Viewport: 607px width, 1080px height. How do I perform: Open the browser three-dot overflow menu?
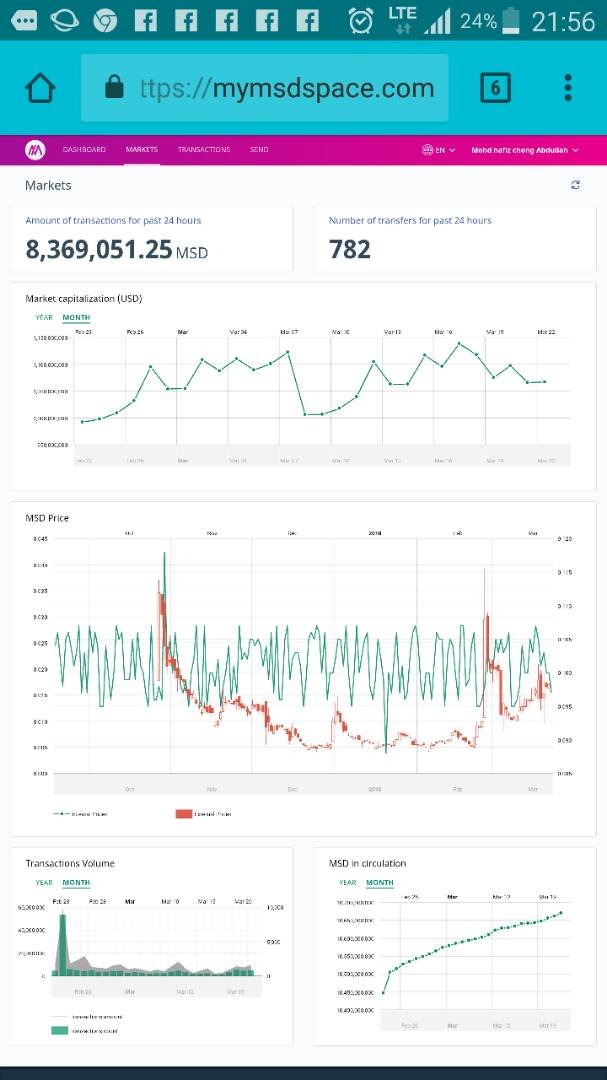point(568,88)
